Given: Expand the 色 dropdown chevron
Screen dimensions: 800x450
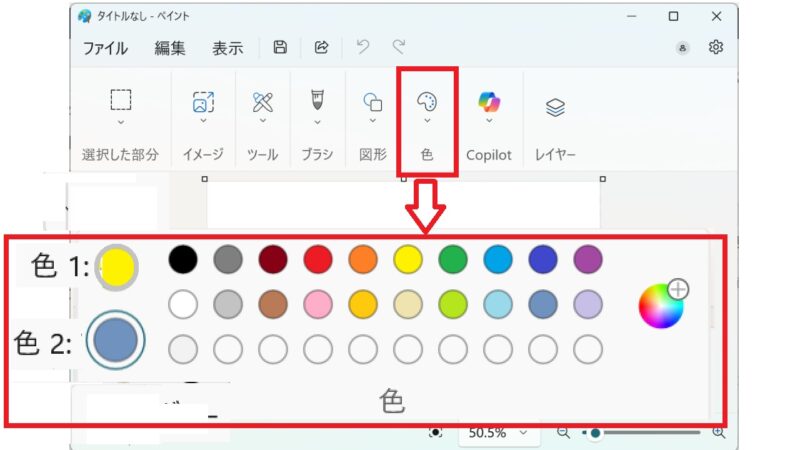Looking at the screenshot, I should 427,121.
